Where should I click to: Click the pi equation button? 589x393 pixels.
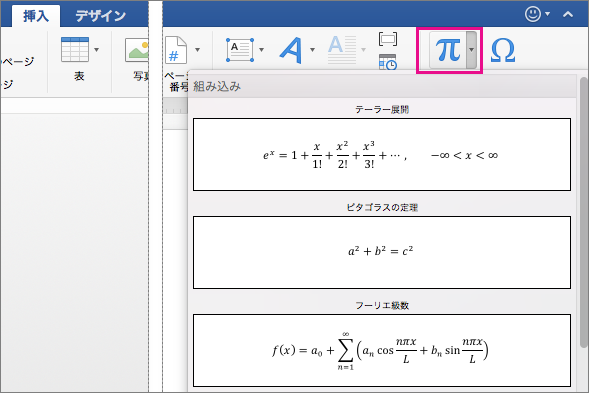click(448, 50)
